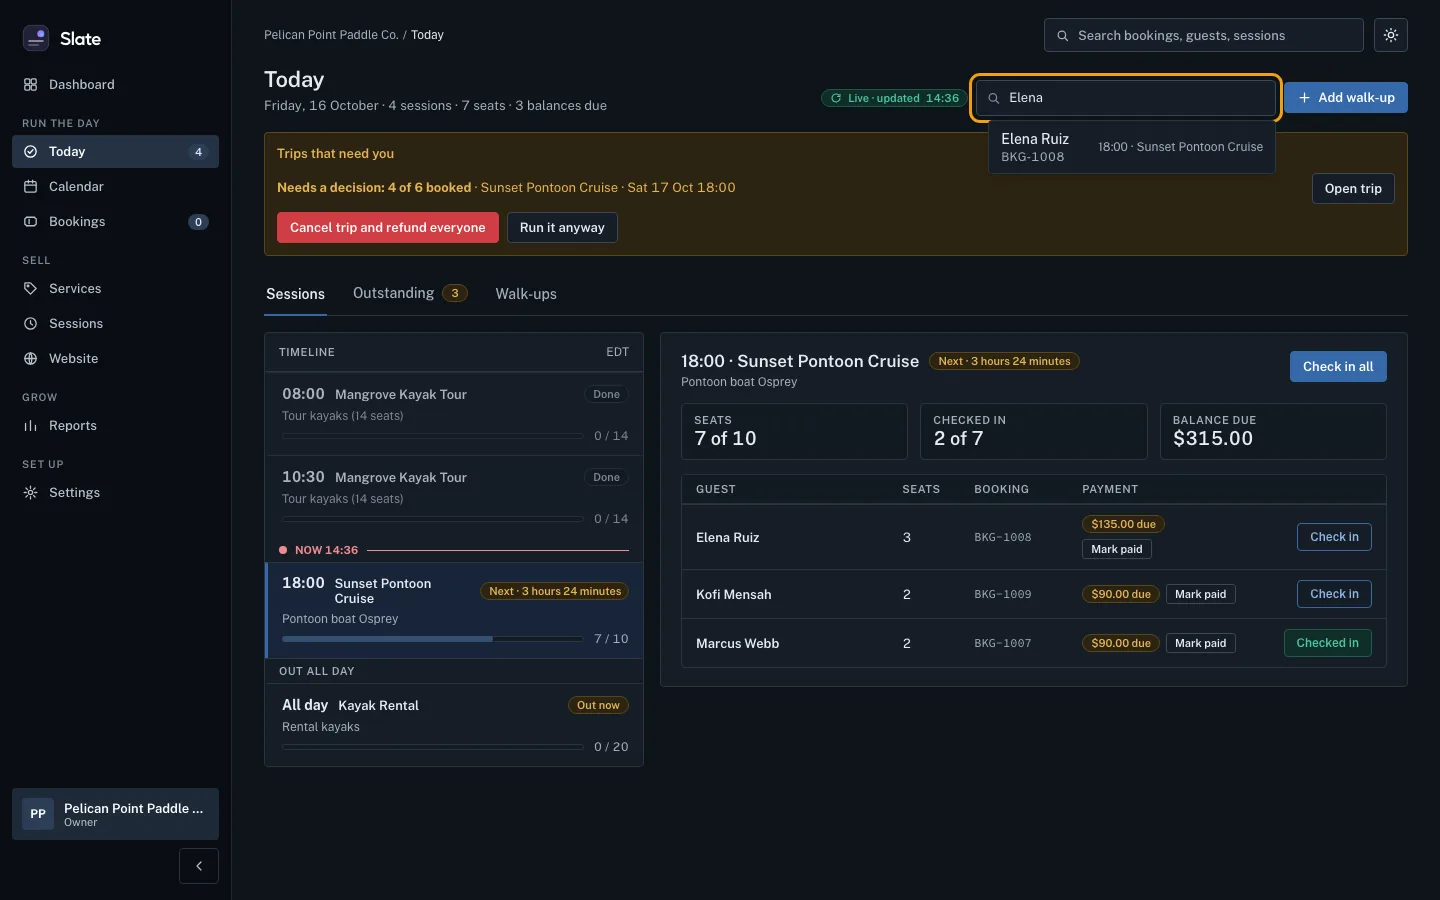Click the PP account avatar
The width and height of the screenshot is (1440, 900).
[38, 814]
